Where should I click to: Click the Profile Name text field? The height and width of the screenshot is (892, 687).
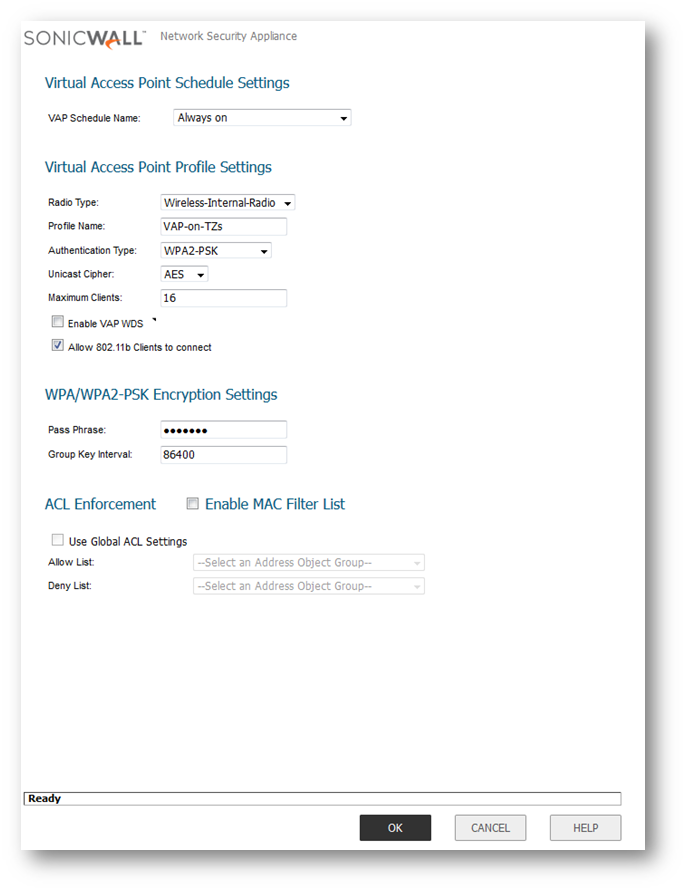[223, 227]
